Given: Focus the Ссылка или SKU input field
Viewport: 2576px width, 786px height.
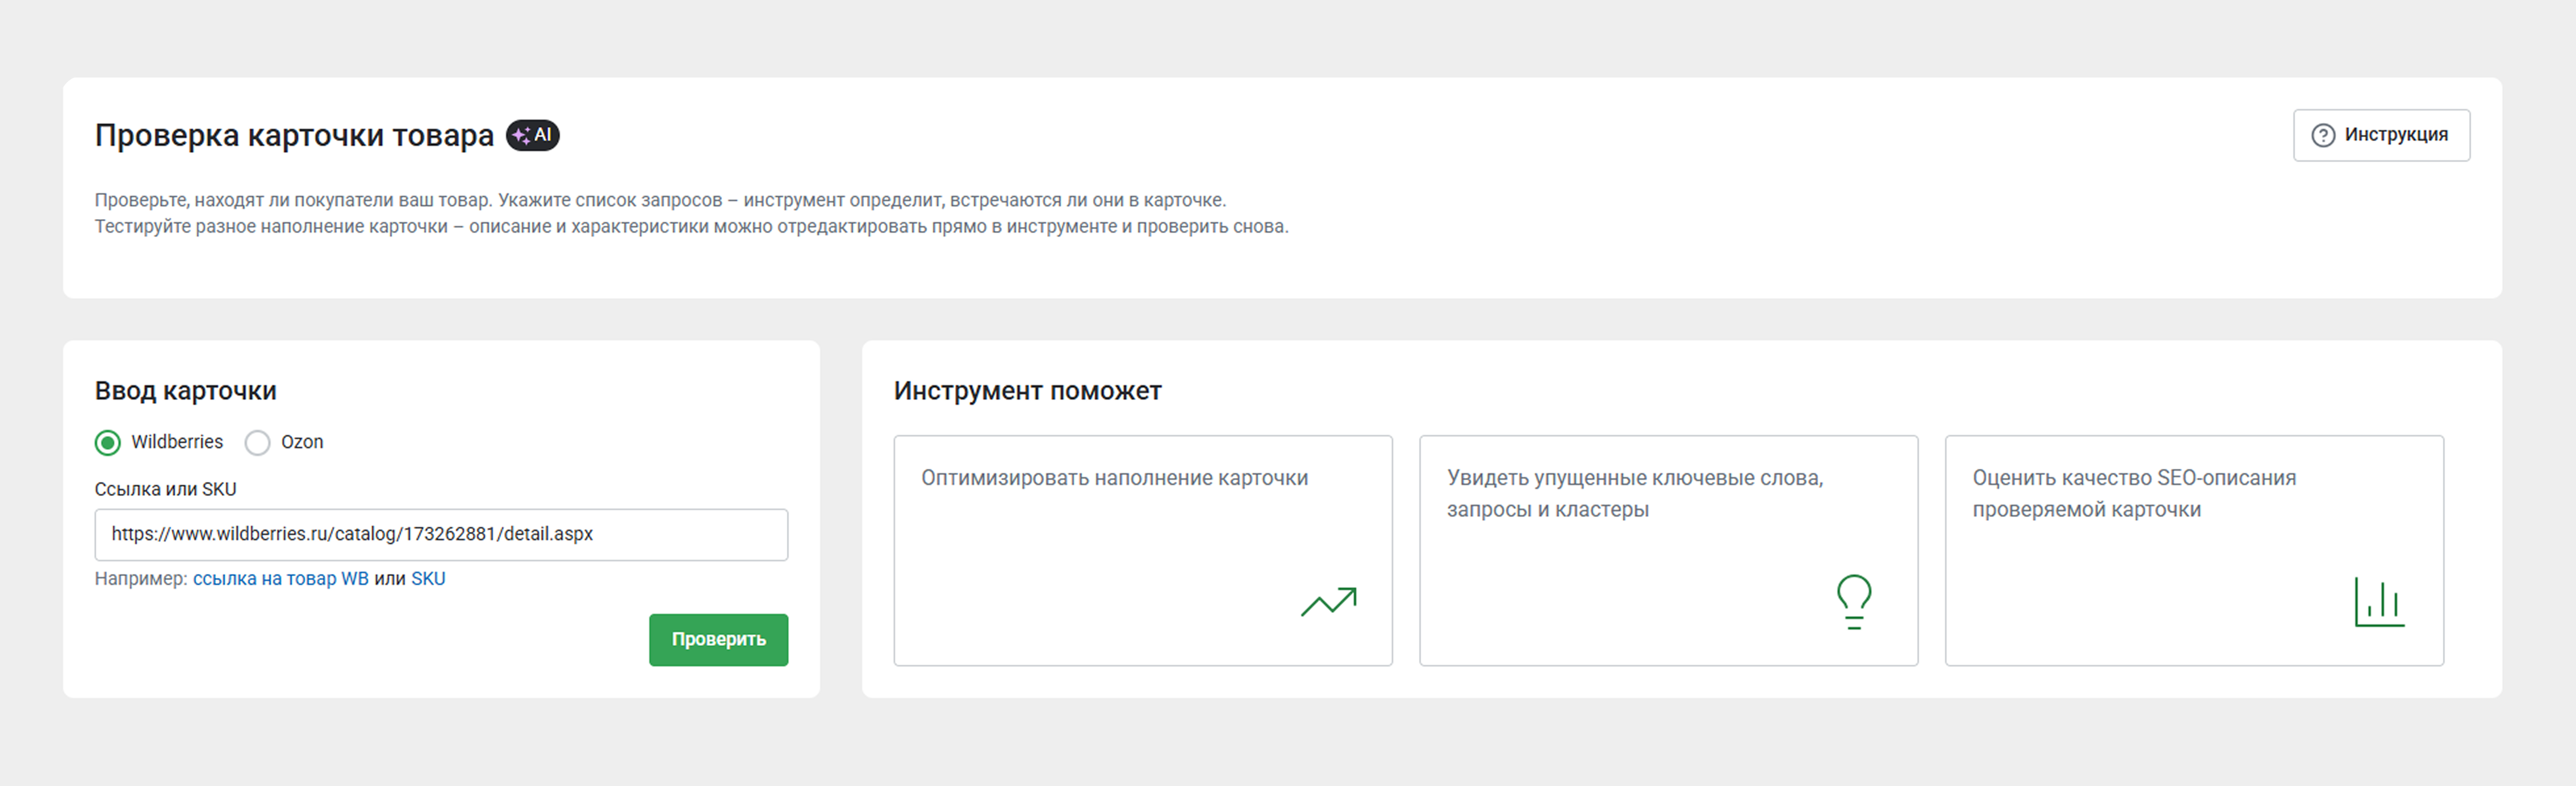Looking at the screenshot, I should click(441, 535).
